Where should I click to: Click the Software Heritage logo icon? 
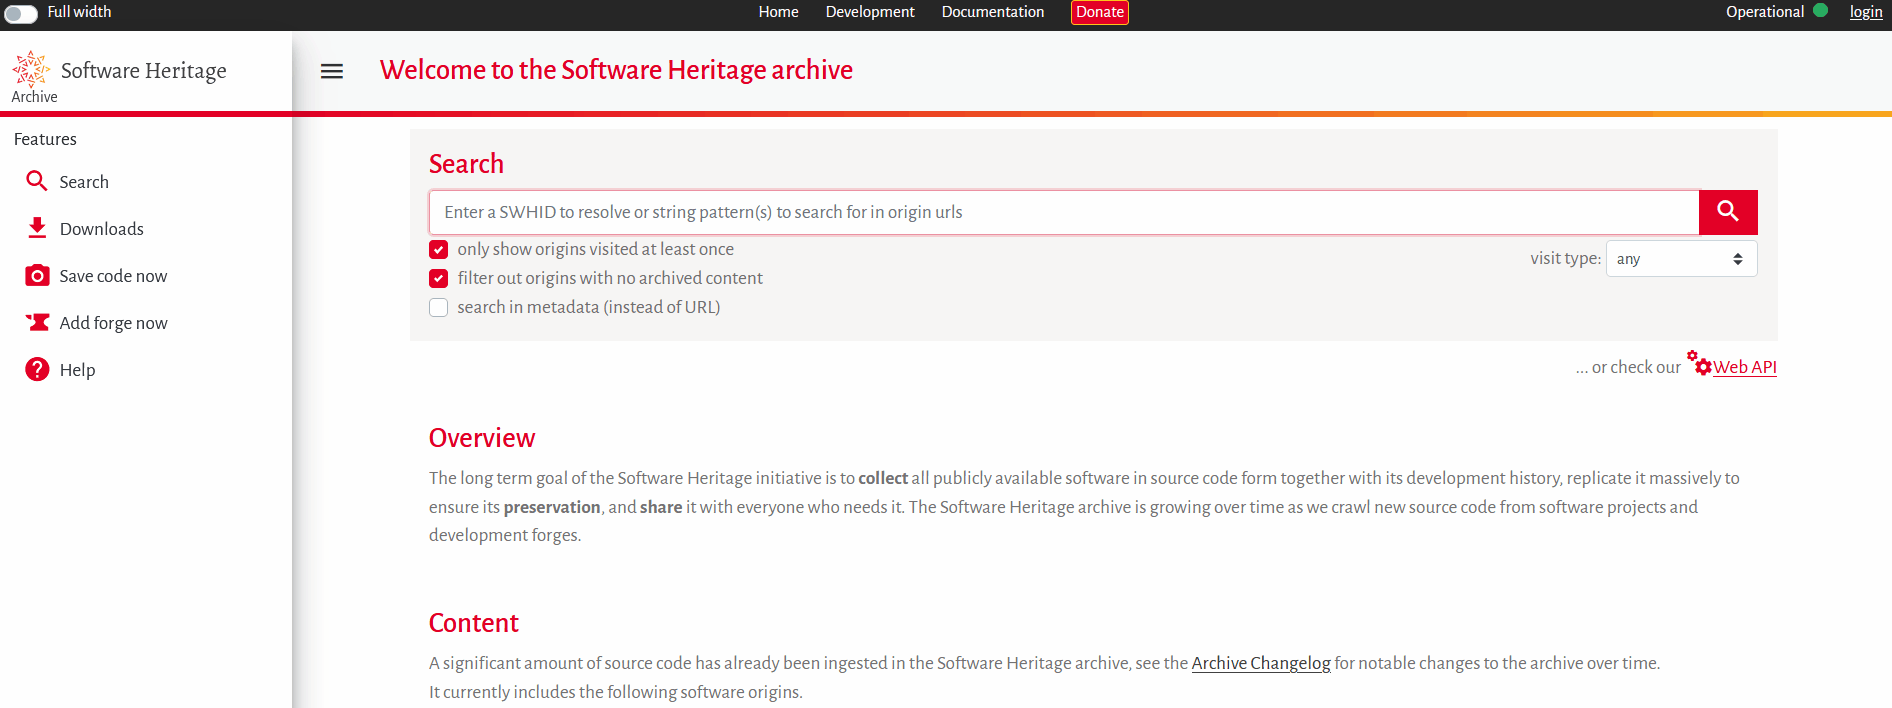31,69
